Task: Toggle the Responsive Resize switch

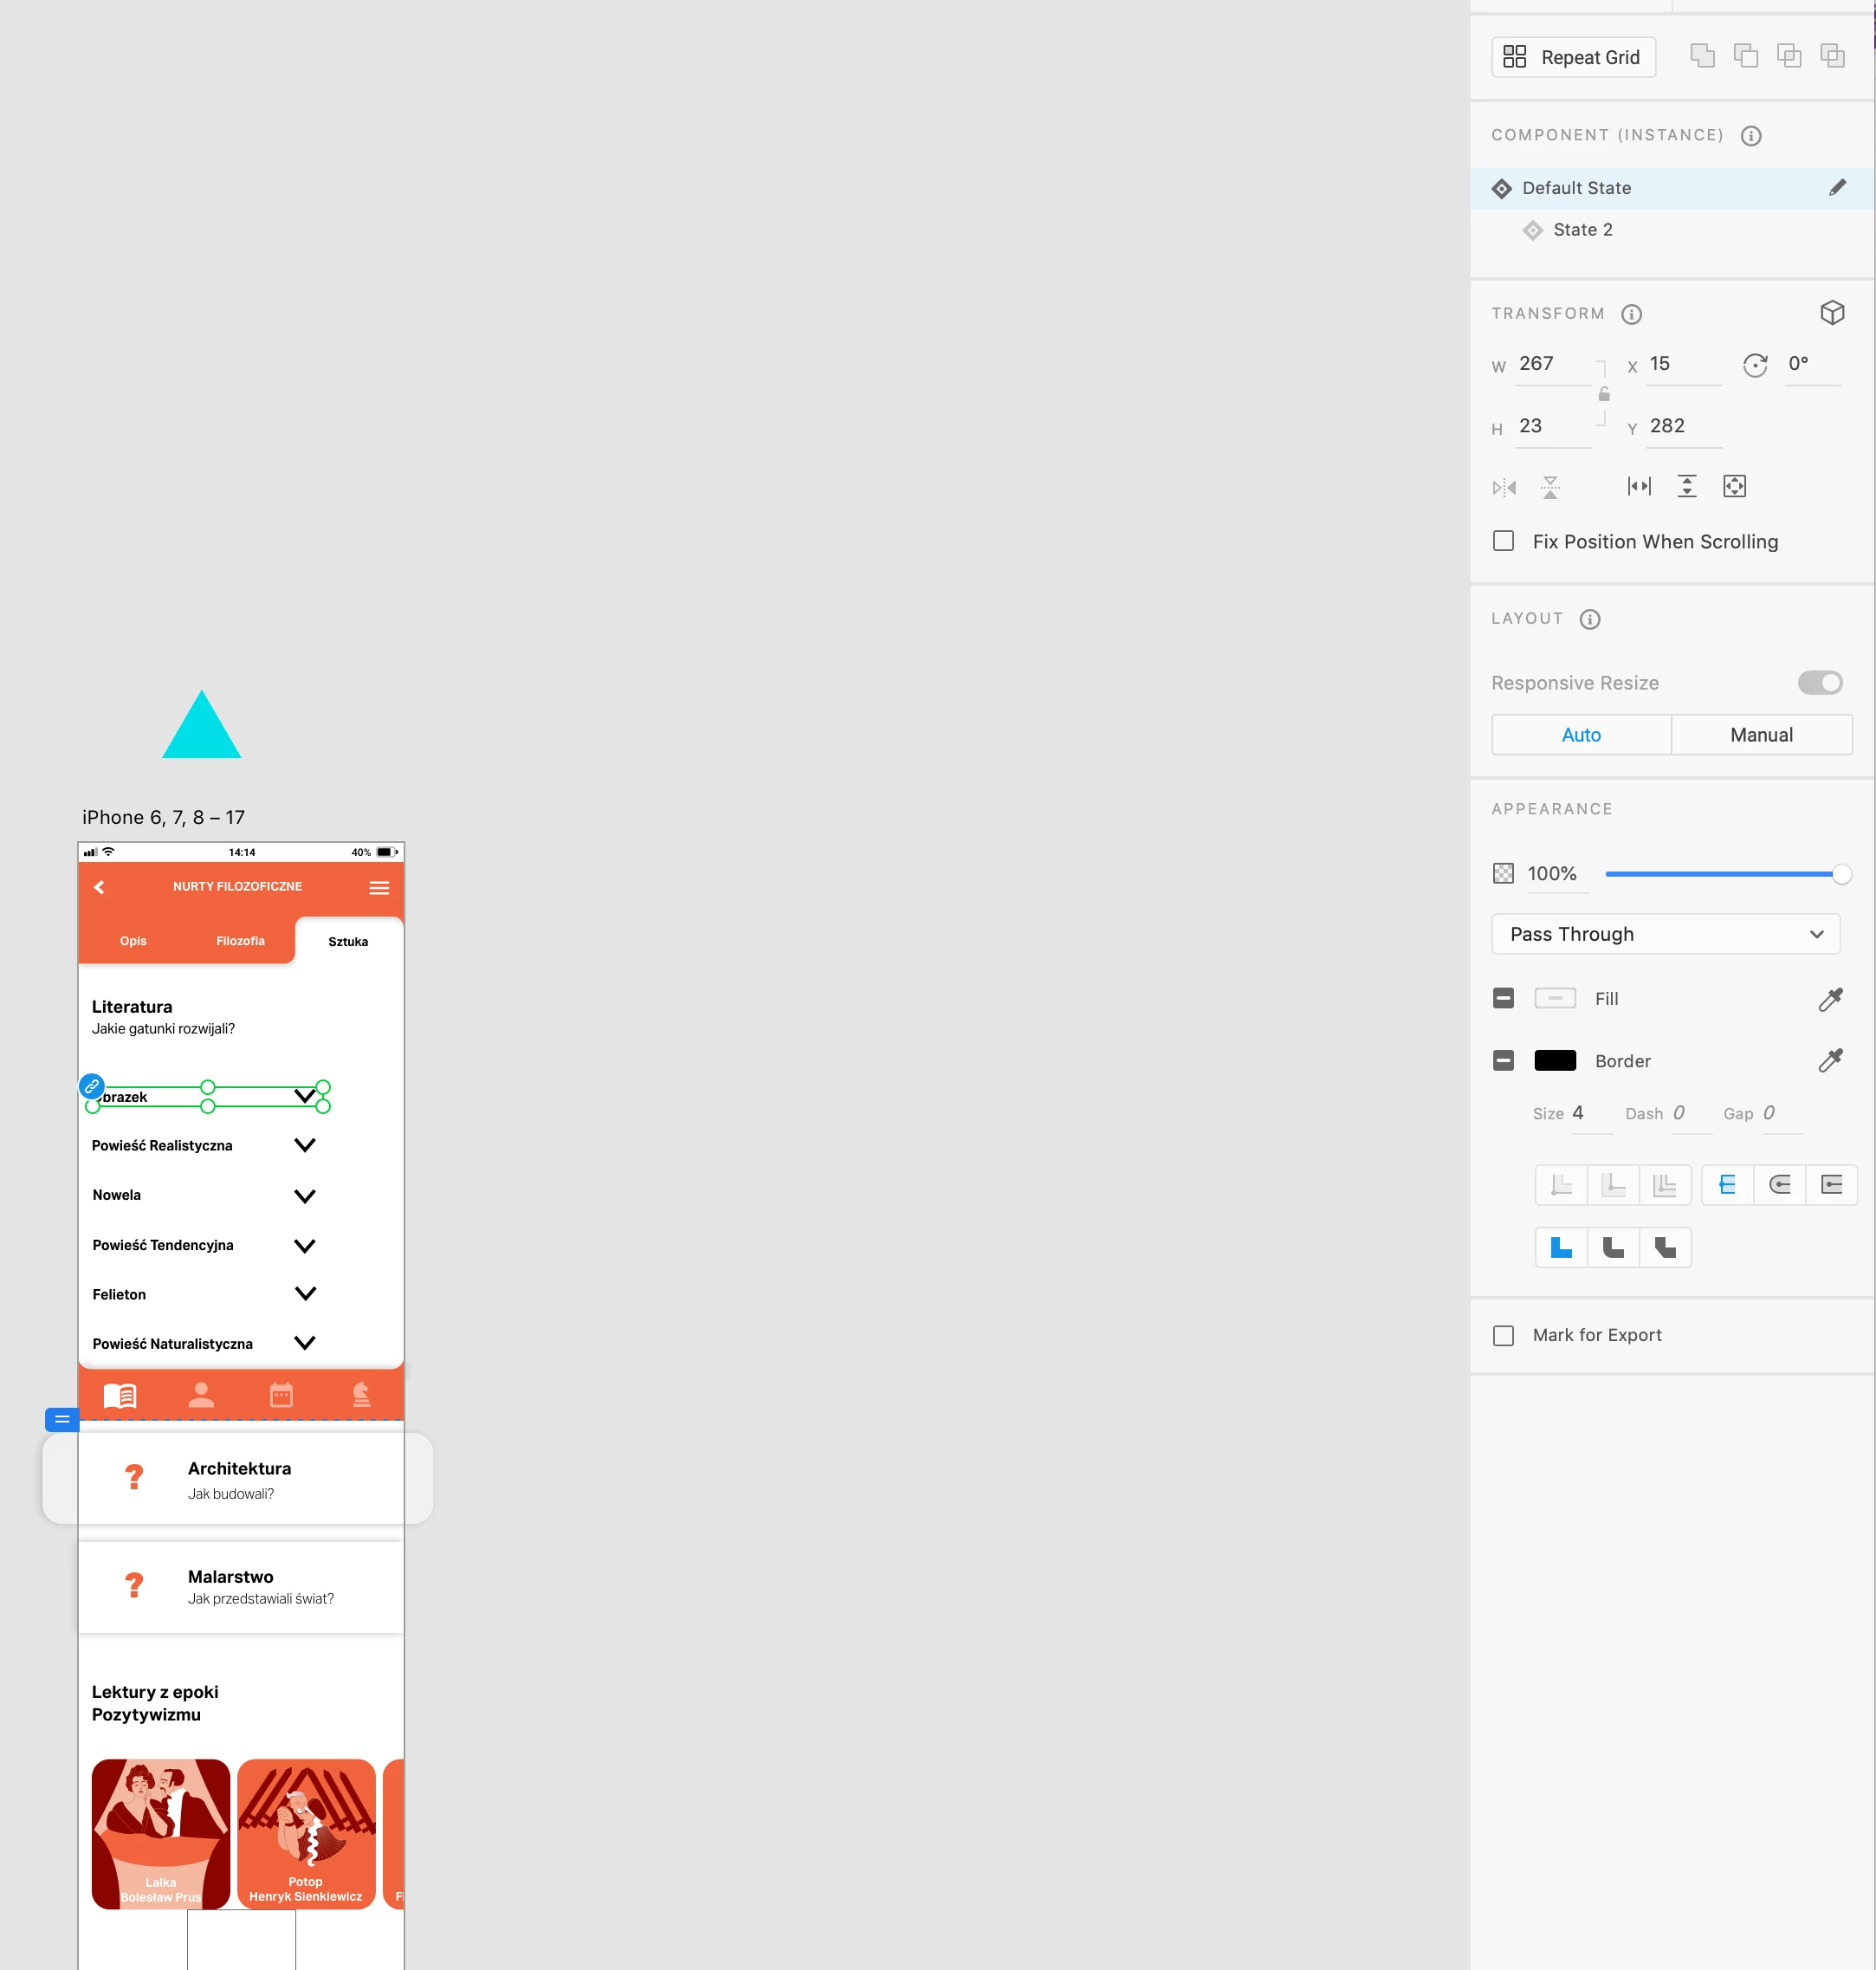Action: [x=1819, y=683]
